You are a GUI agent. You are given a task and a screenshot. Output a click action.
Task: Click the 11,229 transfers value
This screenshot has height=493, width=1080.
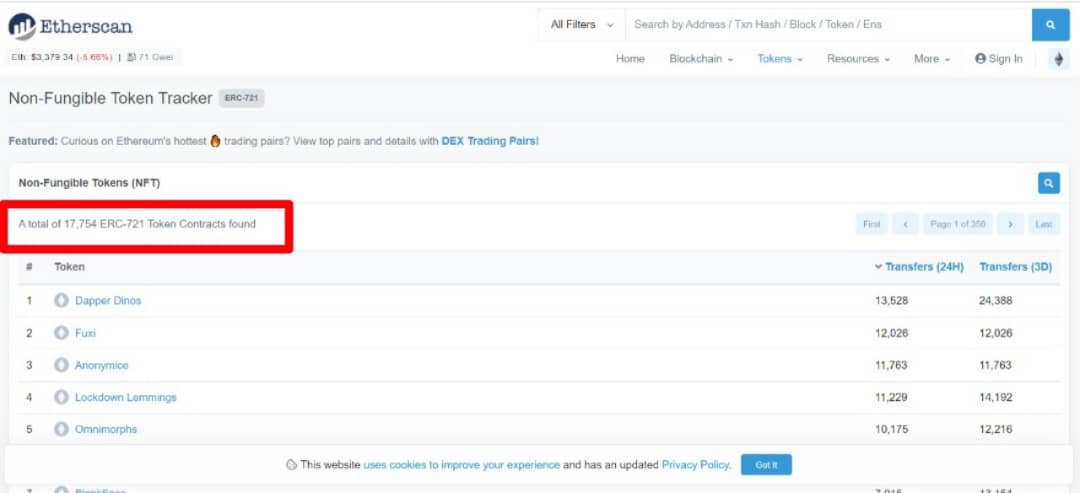pyautogui.click(x=891, y=398)
